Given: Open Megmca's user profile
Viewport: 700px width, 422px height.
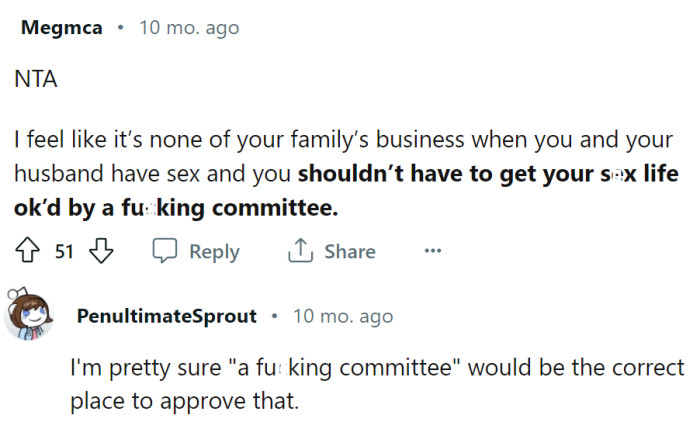Looking at the screenshot, I should tap(62, 28).
